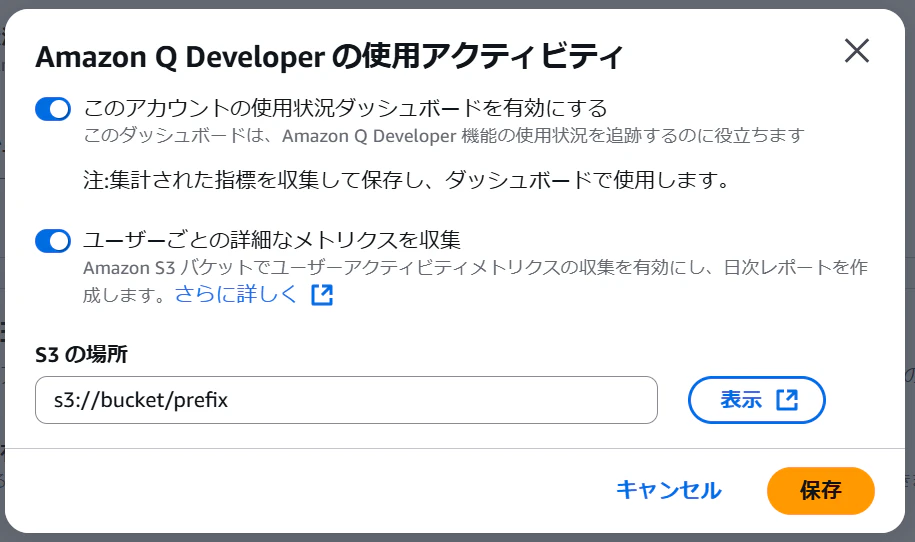The height and width of the screenshot is (542, 915).
Task: Save settings with the 保存 button
Action: click(x=820, y=491)
